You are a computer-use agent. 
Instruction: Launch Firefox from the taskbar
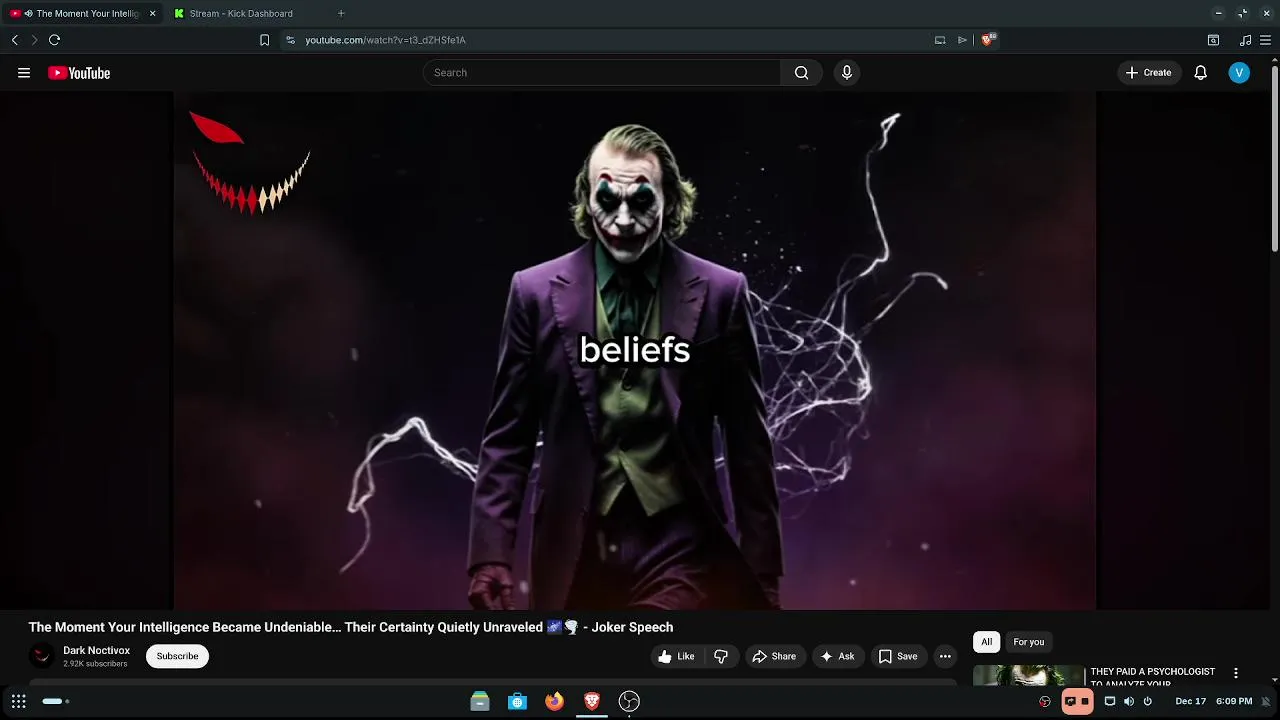[x=554, y=701]
